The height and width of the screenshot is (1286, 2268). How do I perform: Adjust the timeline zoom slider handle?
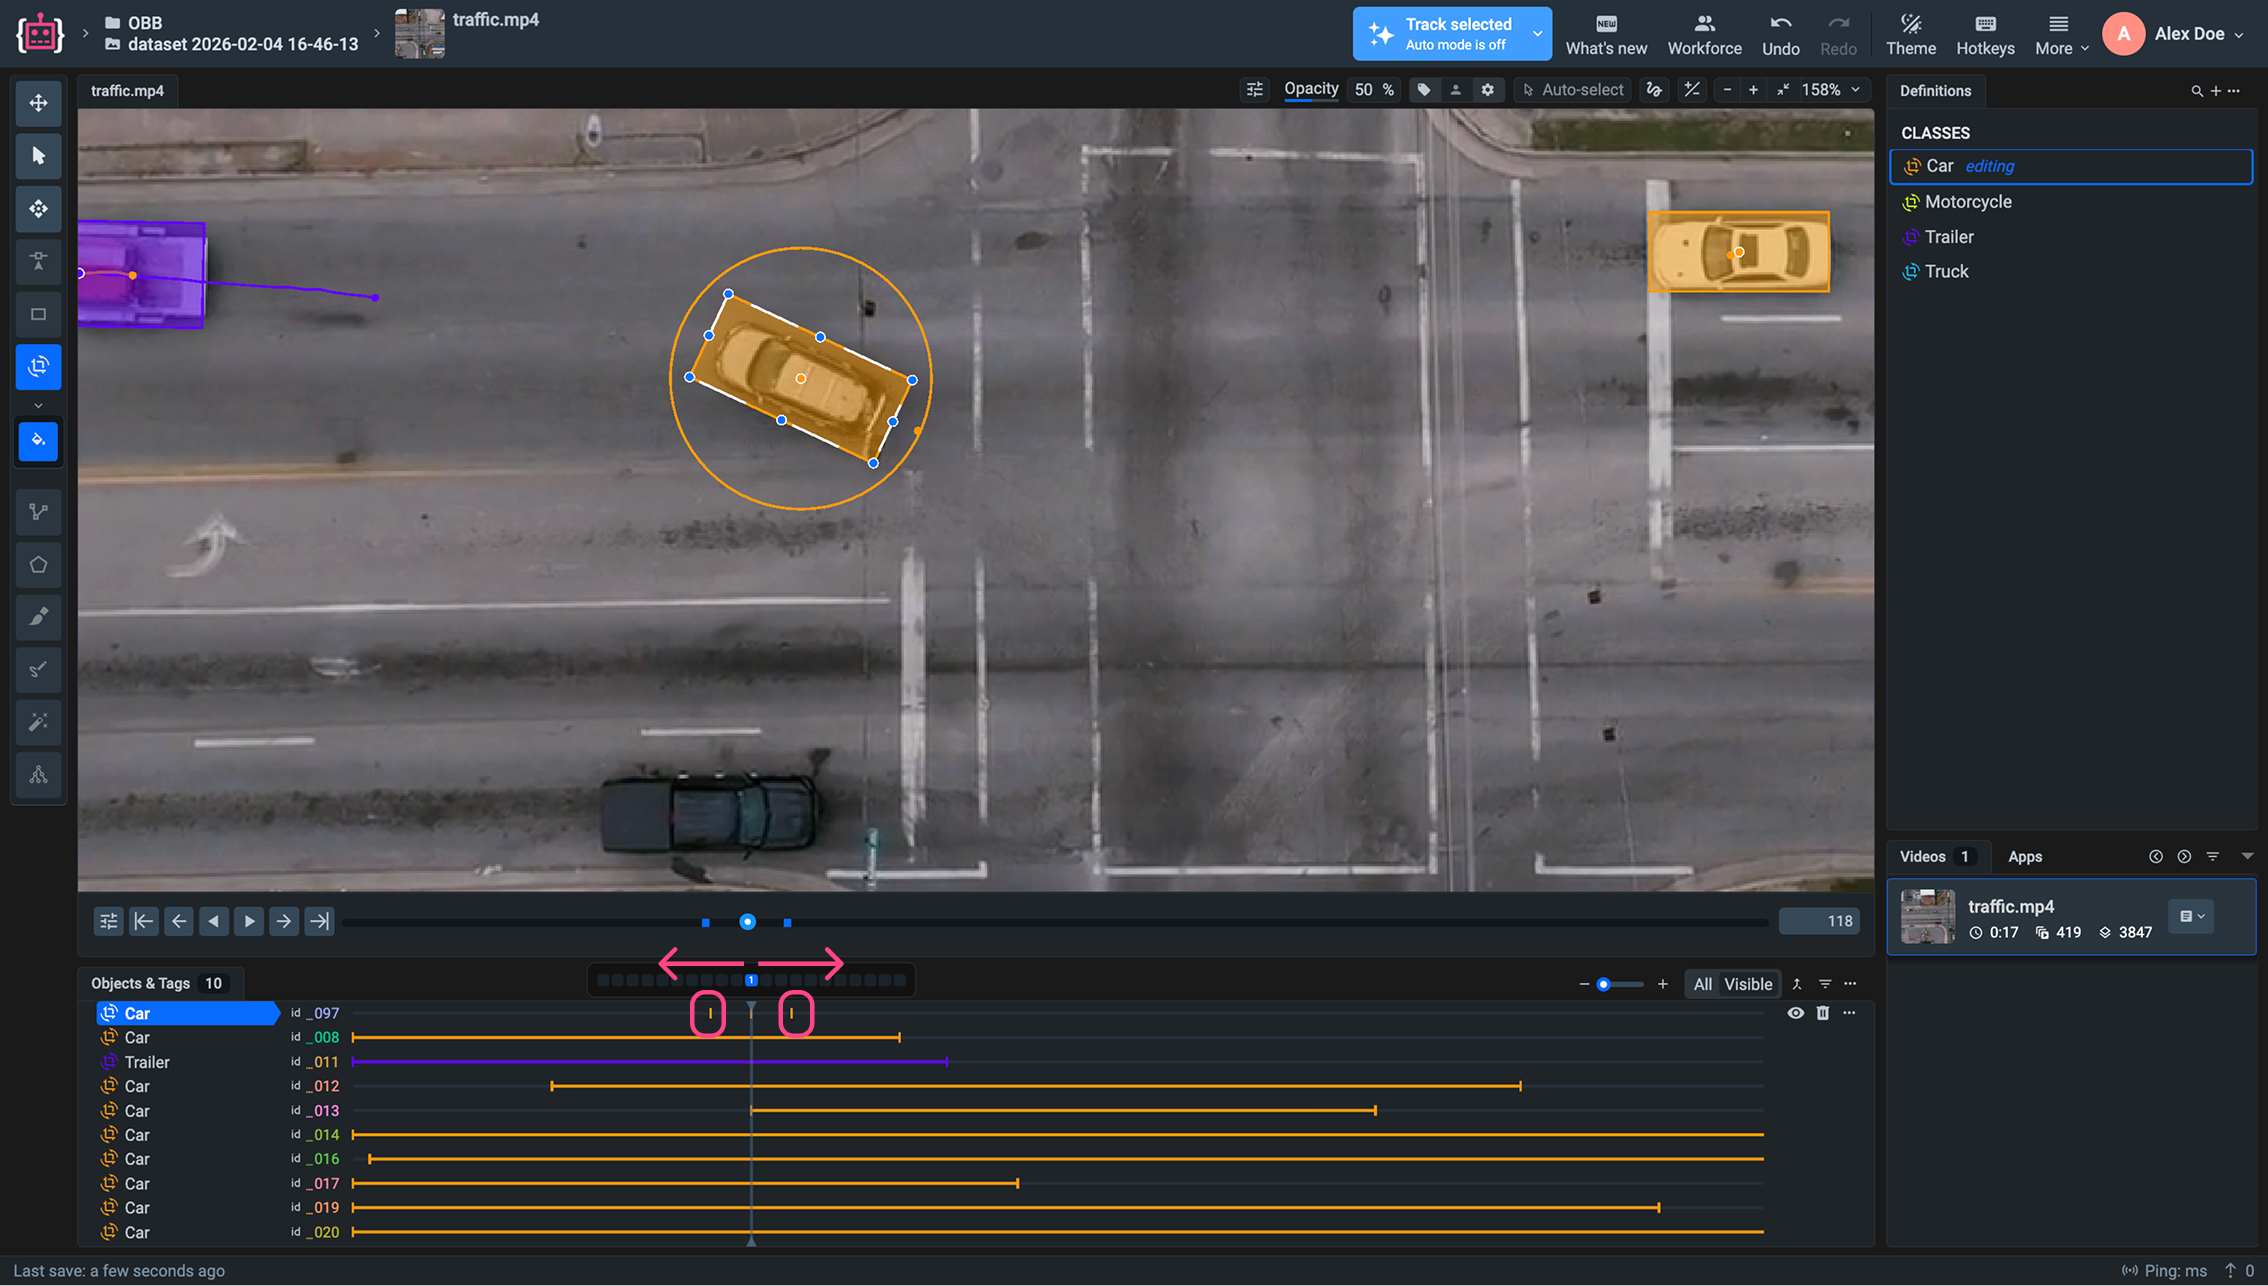pyautogui.click(x=1603, y=985)
